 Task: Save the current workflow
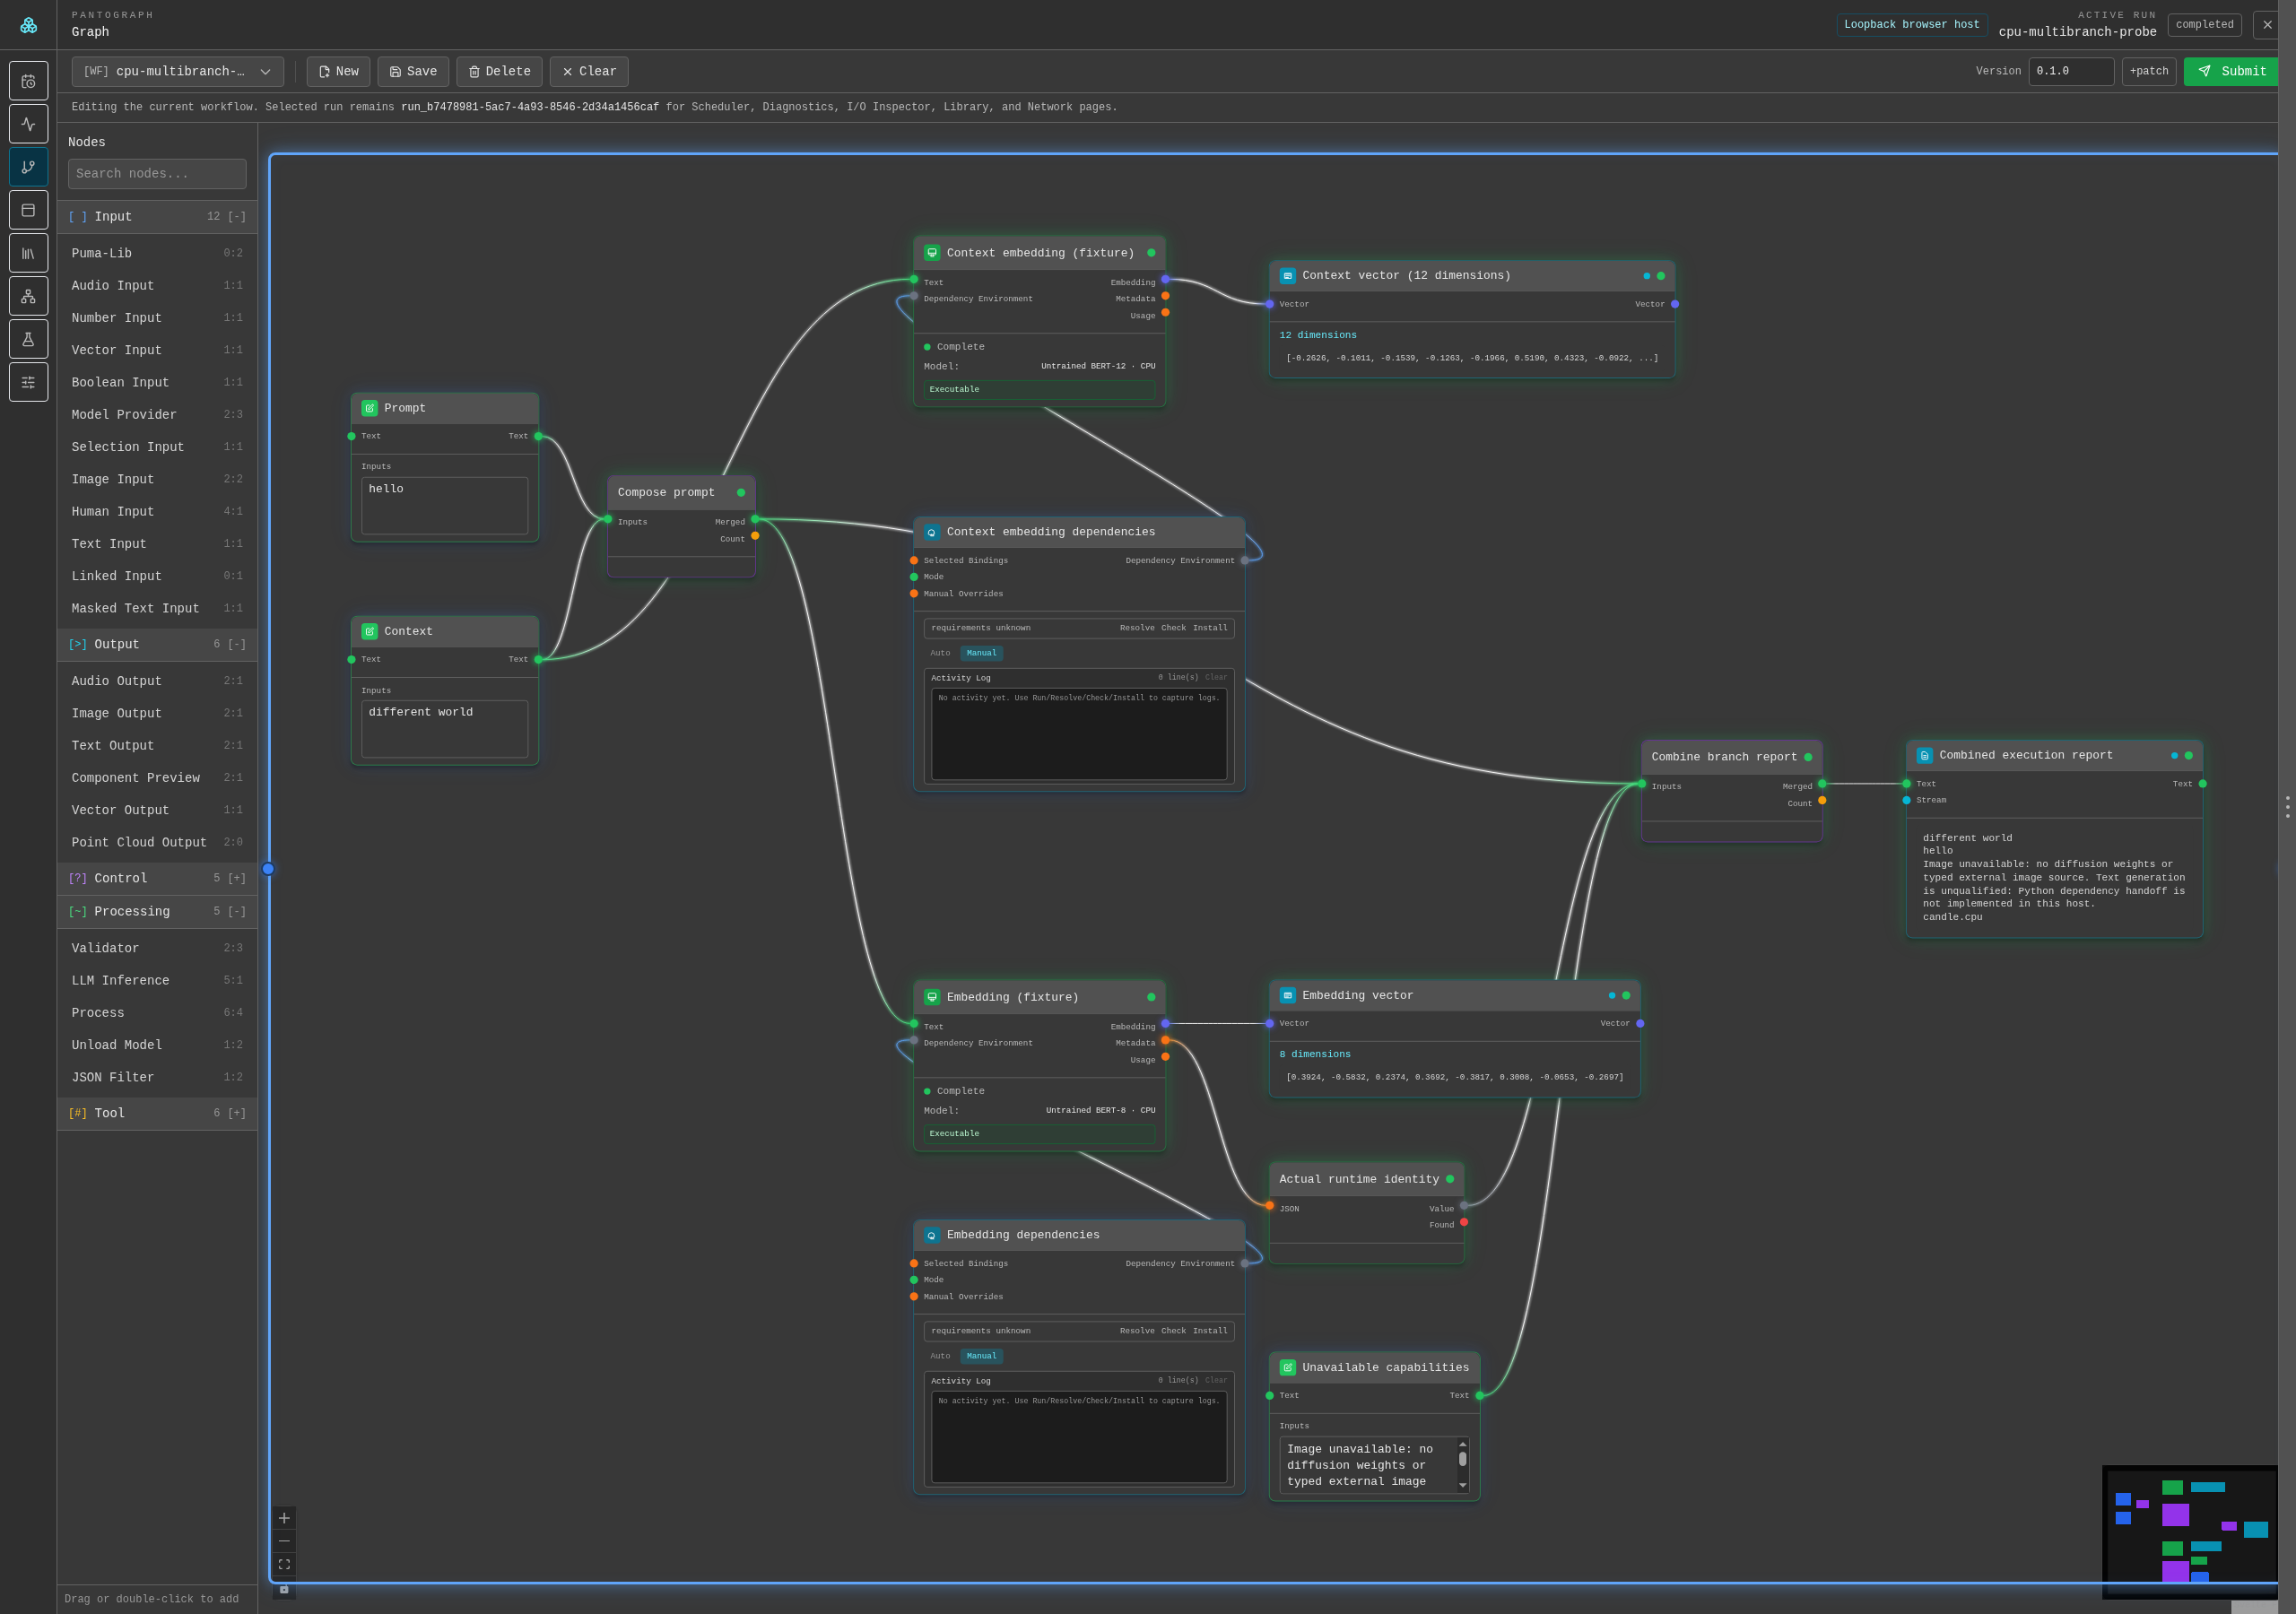tap(413, 71)
